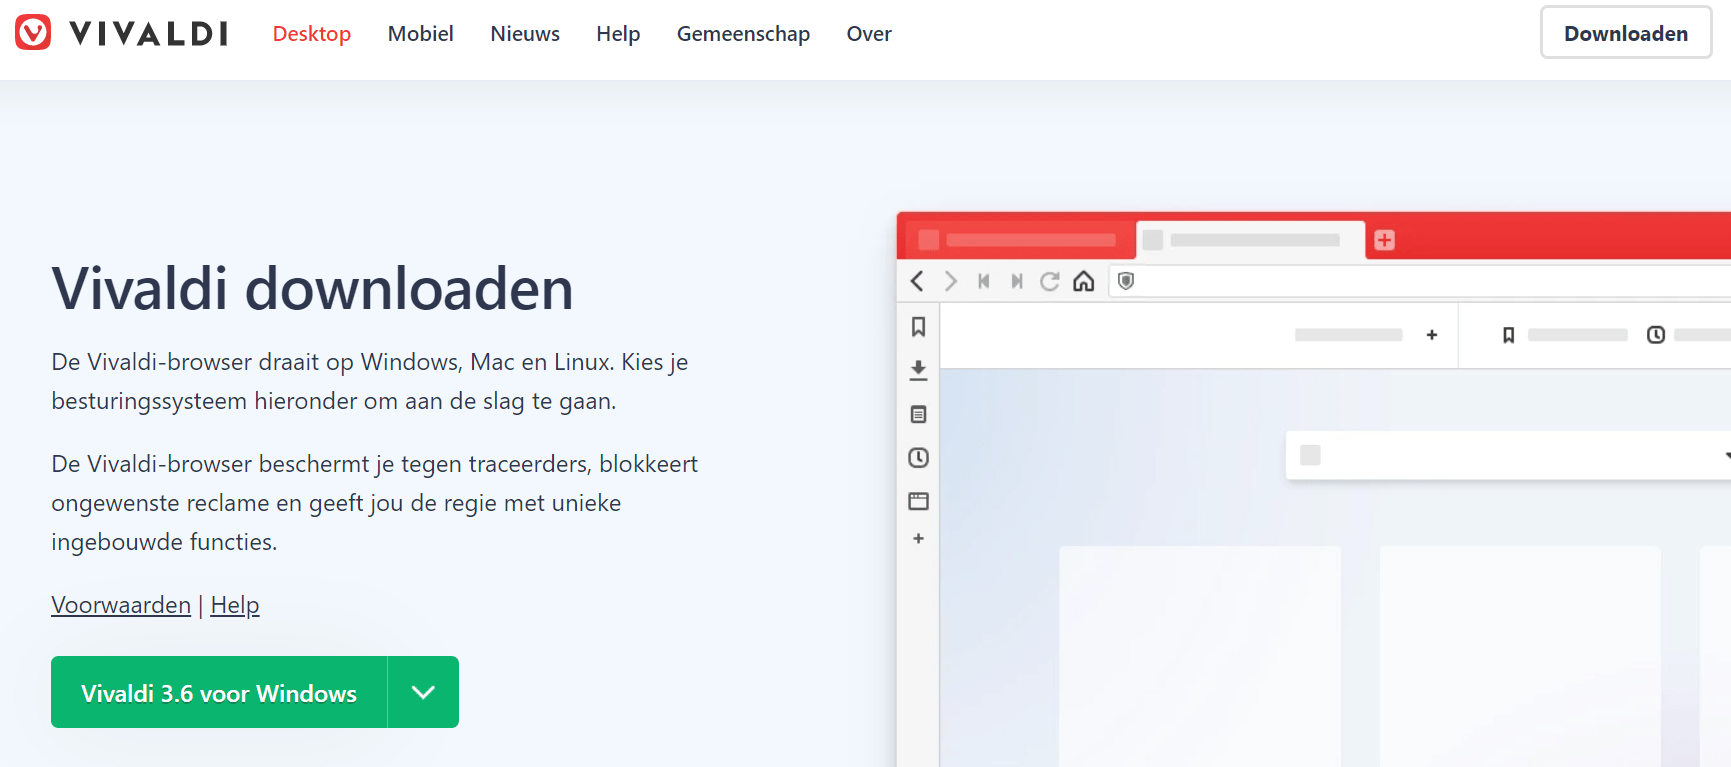Expand the download options dropdown arrow

pos(423,692)
